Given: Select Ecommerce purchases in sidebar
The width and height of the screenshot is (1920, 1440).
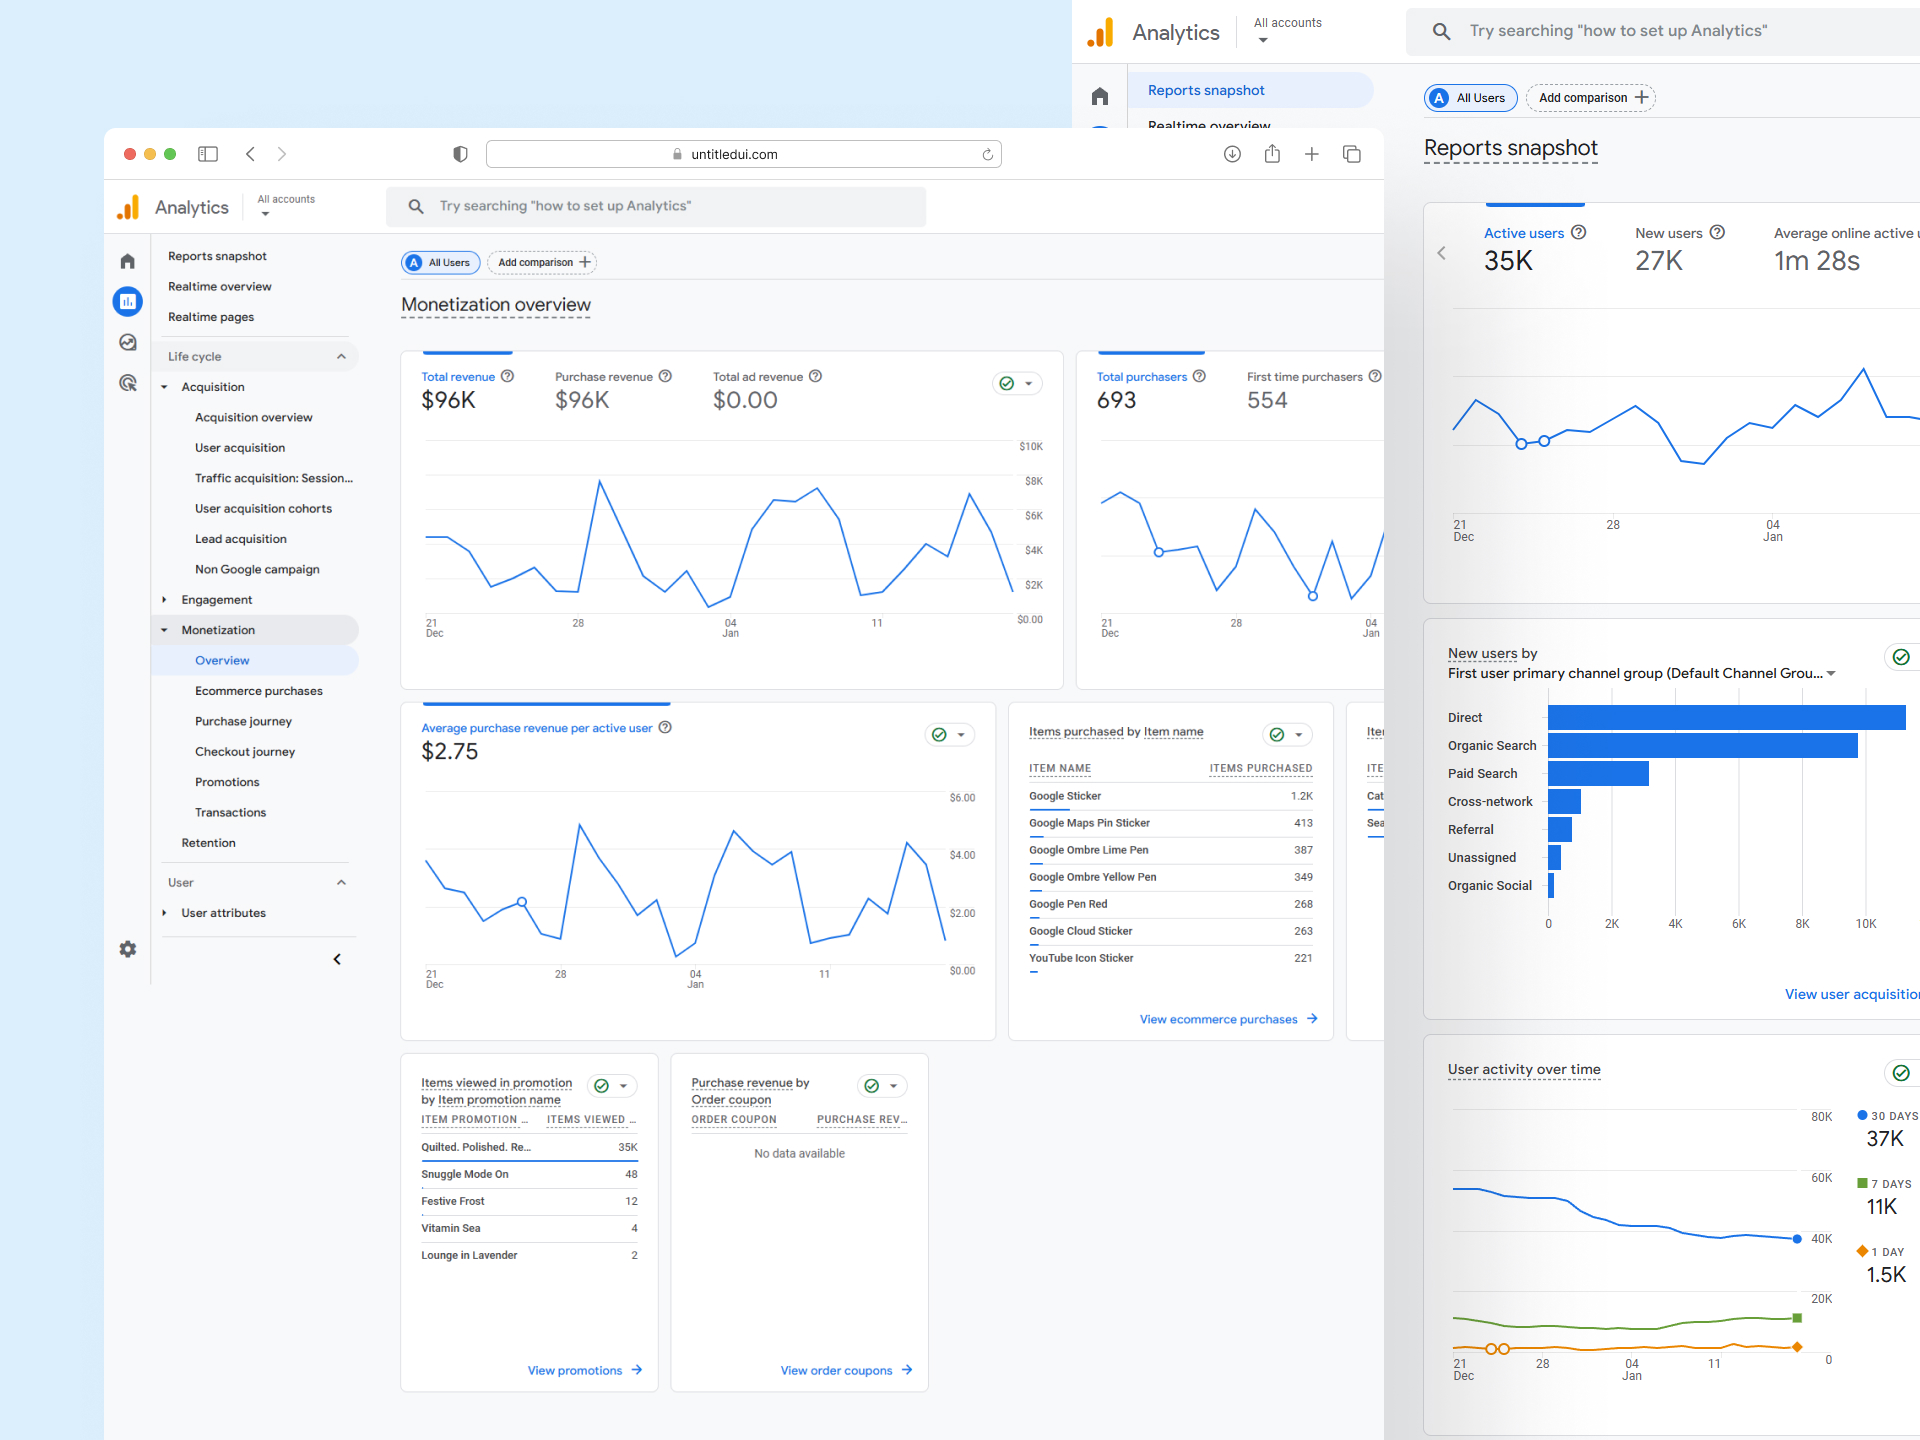Looking at the screenshot, I should click(259, 691).
